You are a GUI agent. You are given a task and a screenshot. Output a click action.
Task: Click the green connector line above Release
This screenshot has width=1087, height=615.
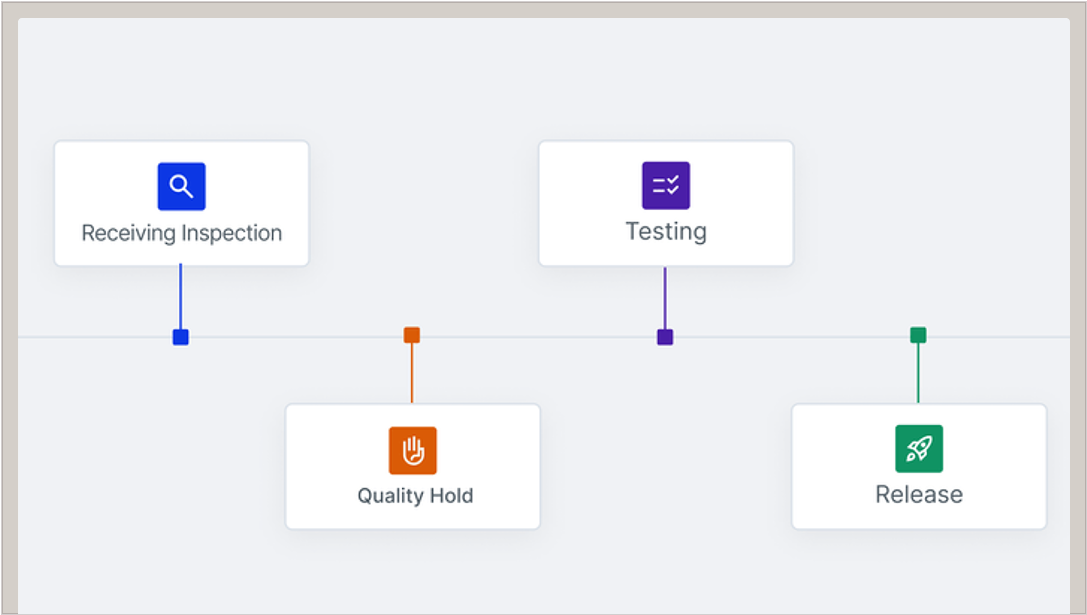click(918, 374)
